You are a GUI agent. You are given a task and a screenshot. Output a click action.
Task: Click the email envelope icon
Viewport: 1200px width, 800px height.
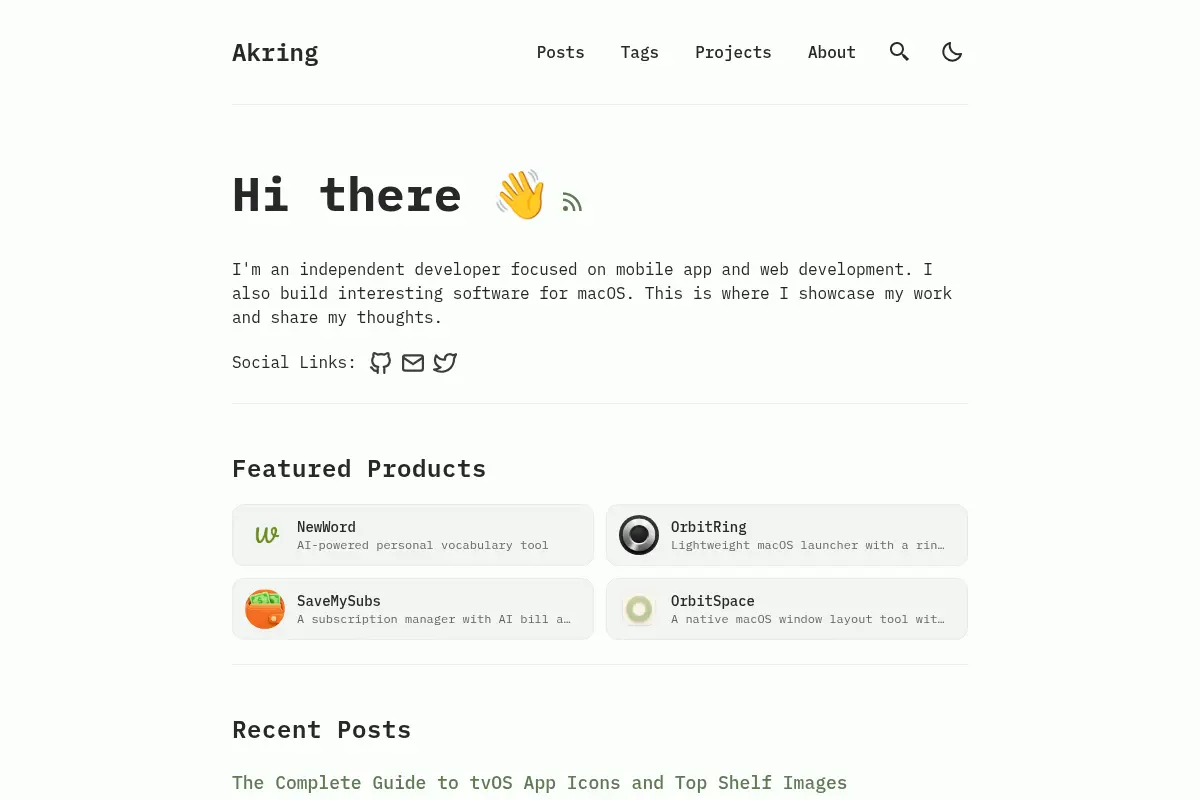(x=413, y=363)
